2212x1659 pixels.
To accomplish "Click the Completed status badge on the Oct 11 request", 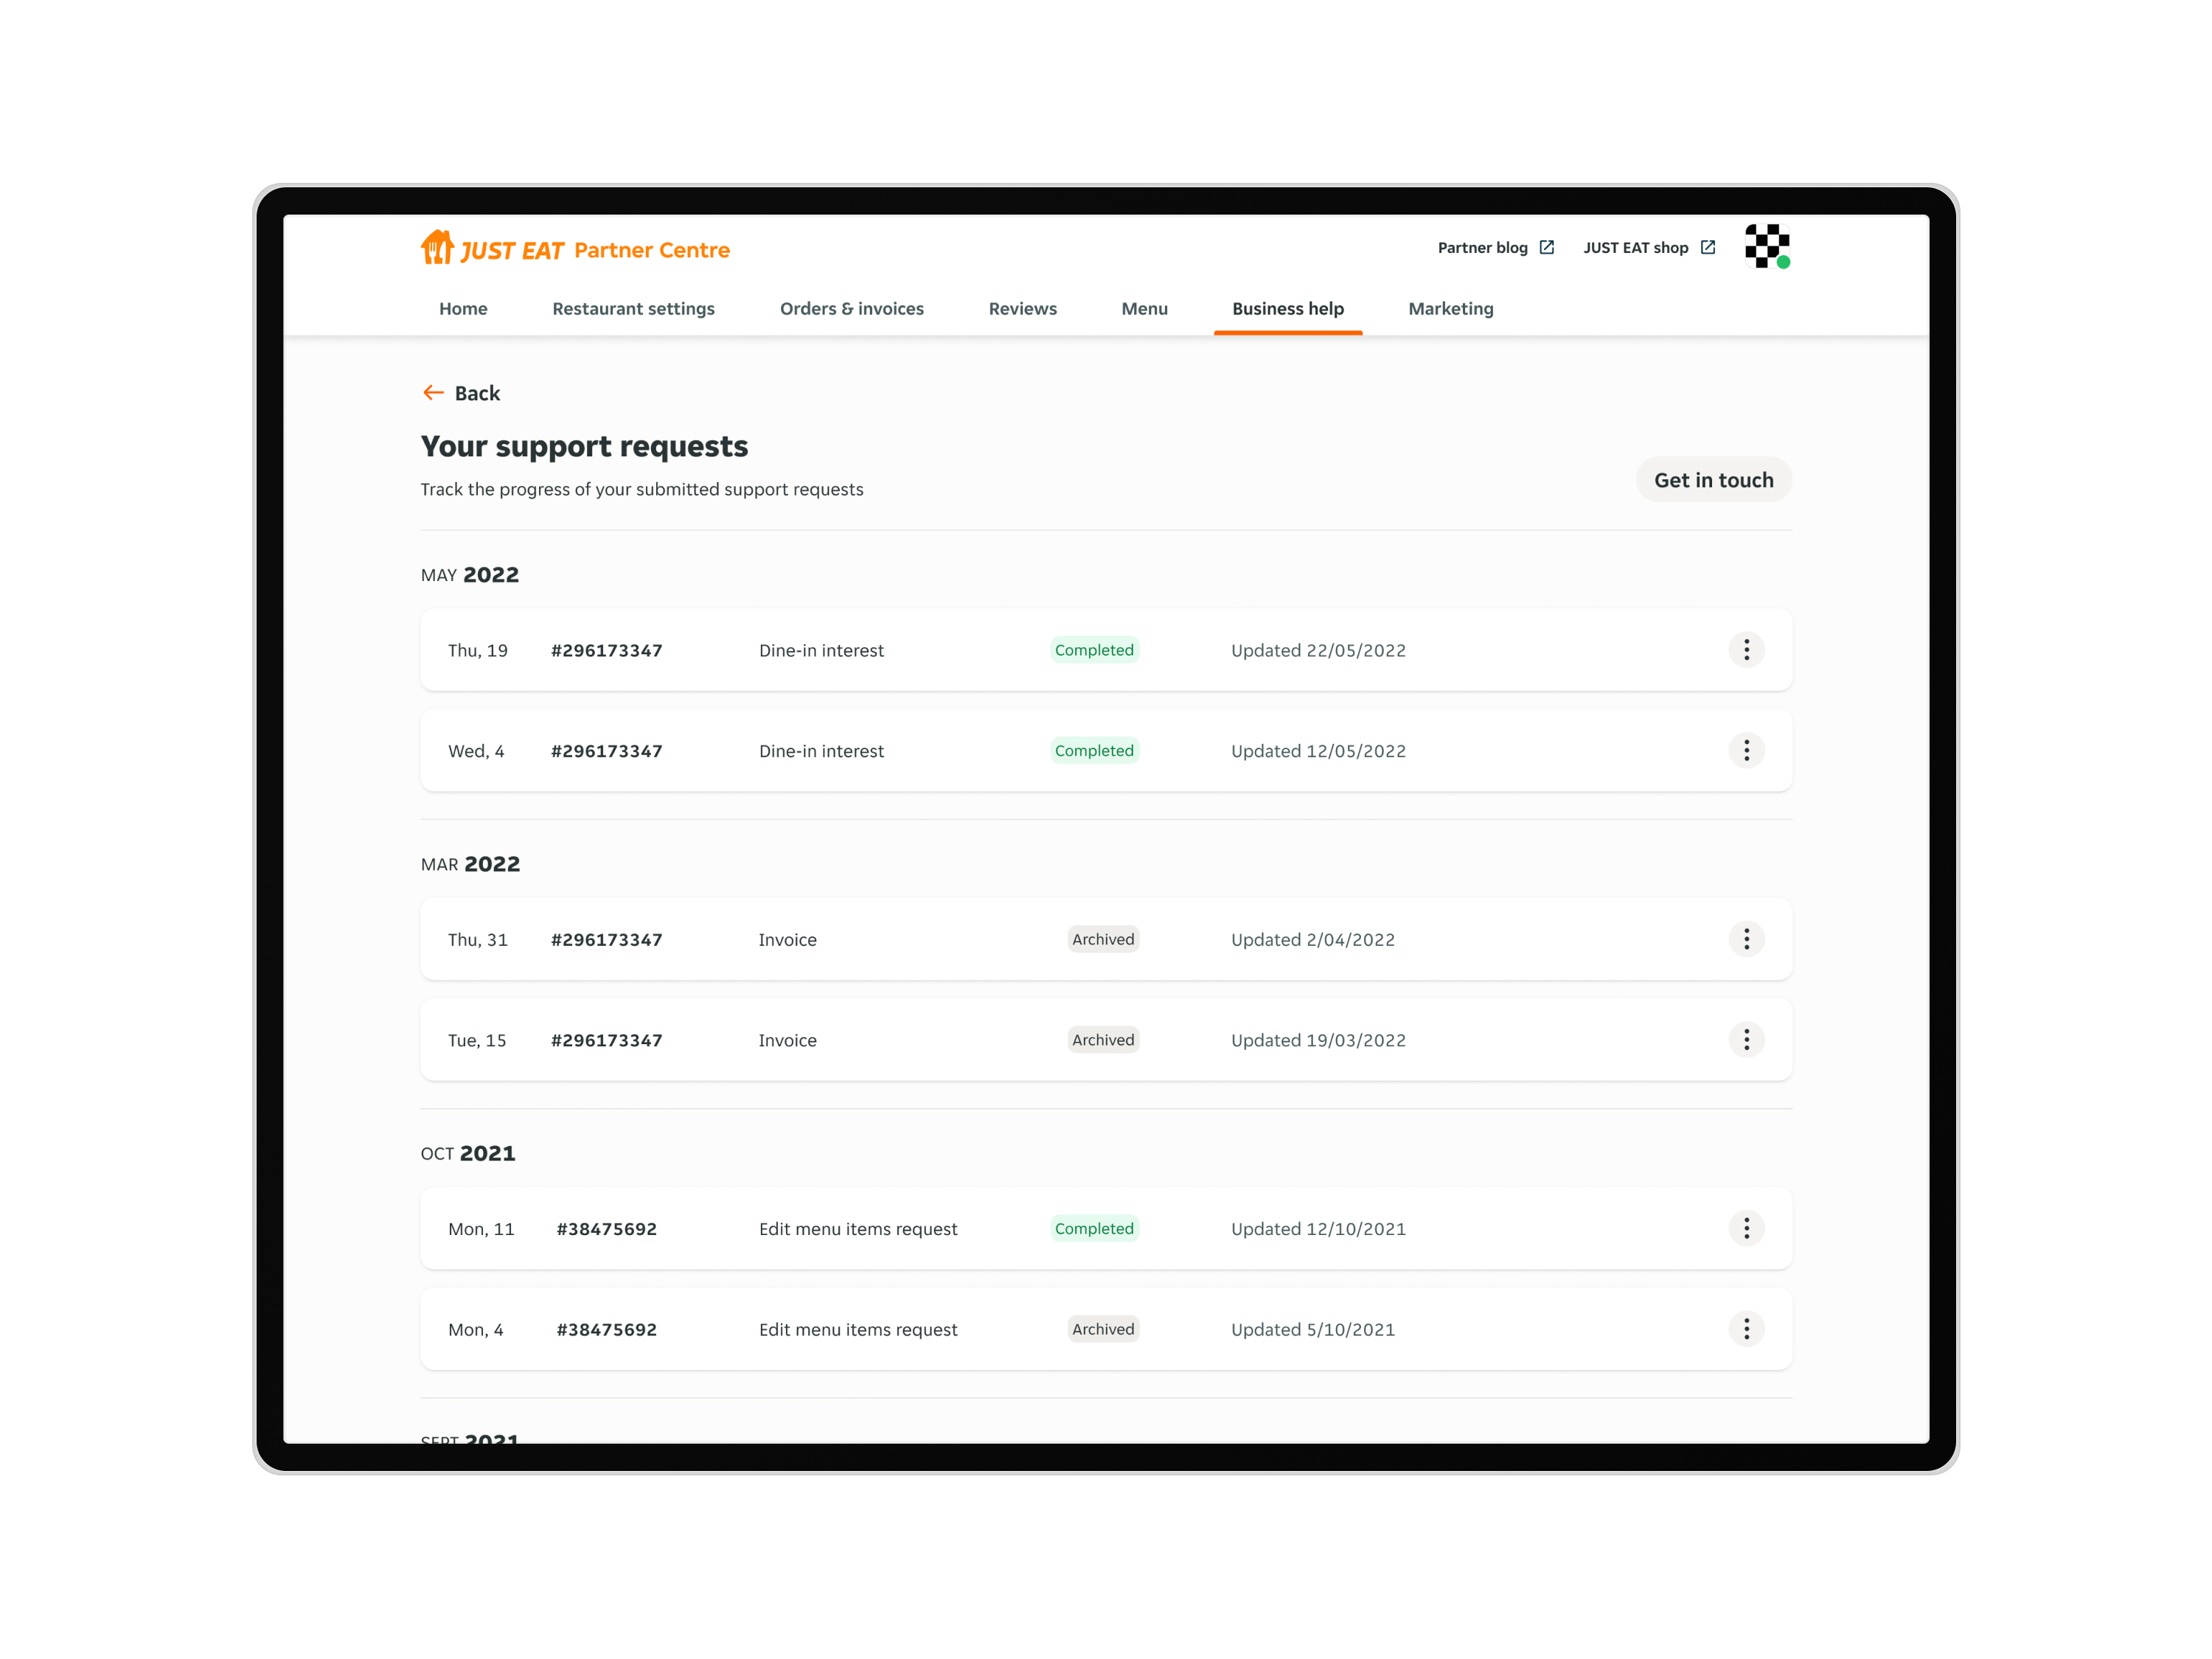I will click(1094, 1229).
